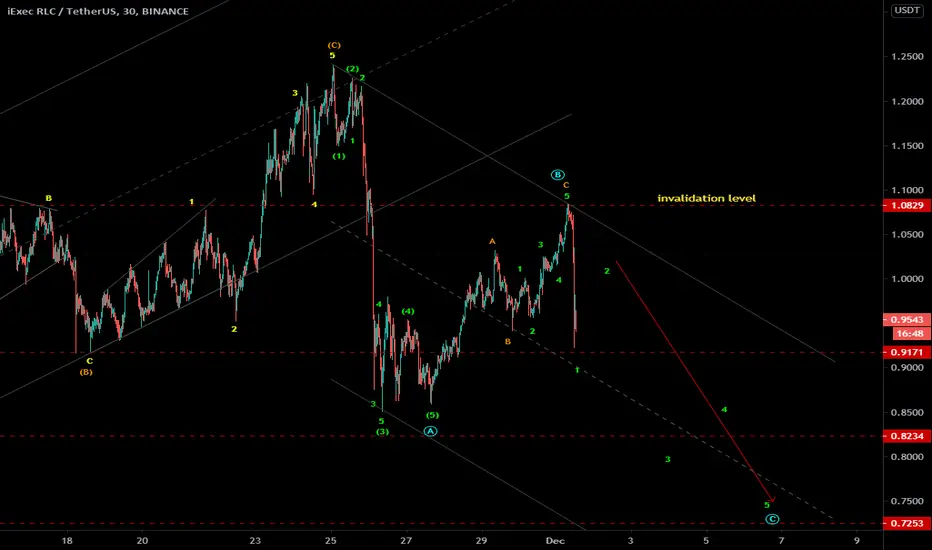
Task: Click the current price label 0.9543
Action: (x=907, y=320)
